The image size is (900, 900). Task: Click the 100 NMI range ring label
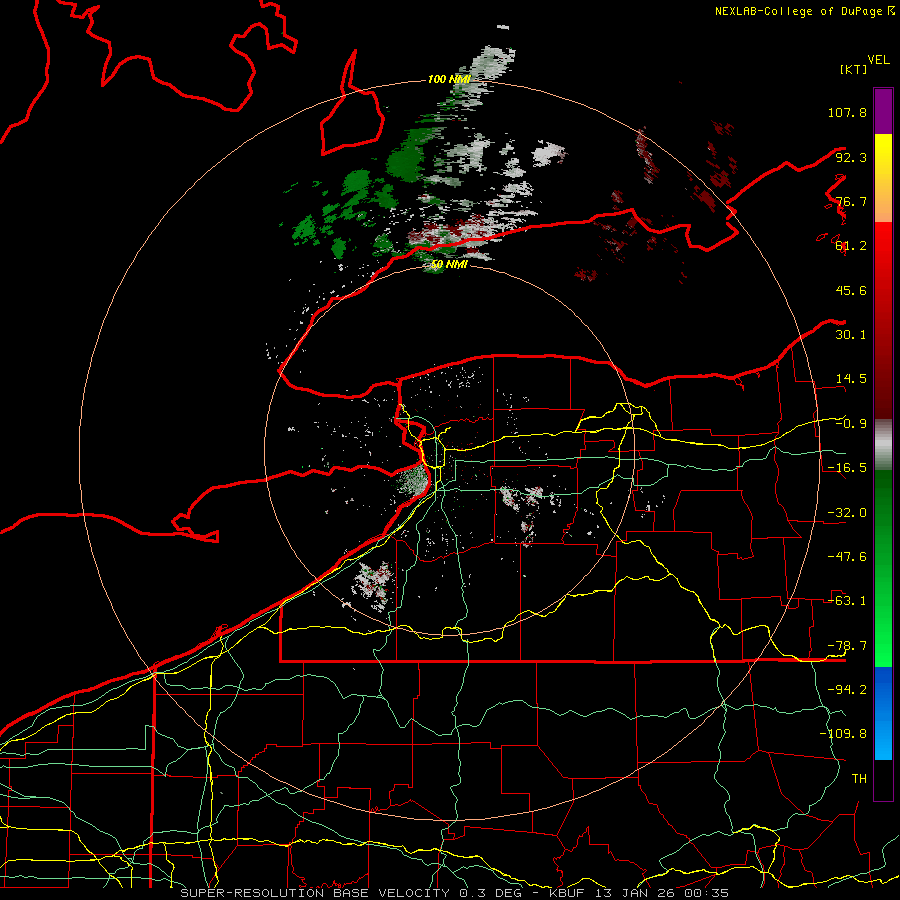tap(449, 79)
